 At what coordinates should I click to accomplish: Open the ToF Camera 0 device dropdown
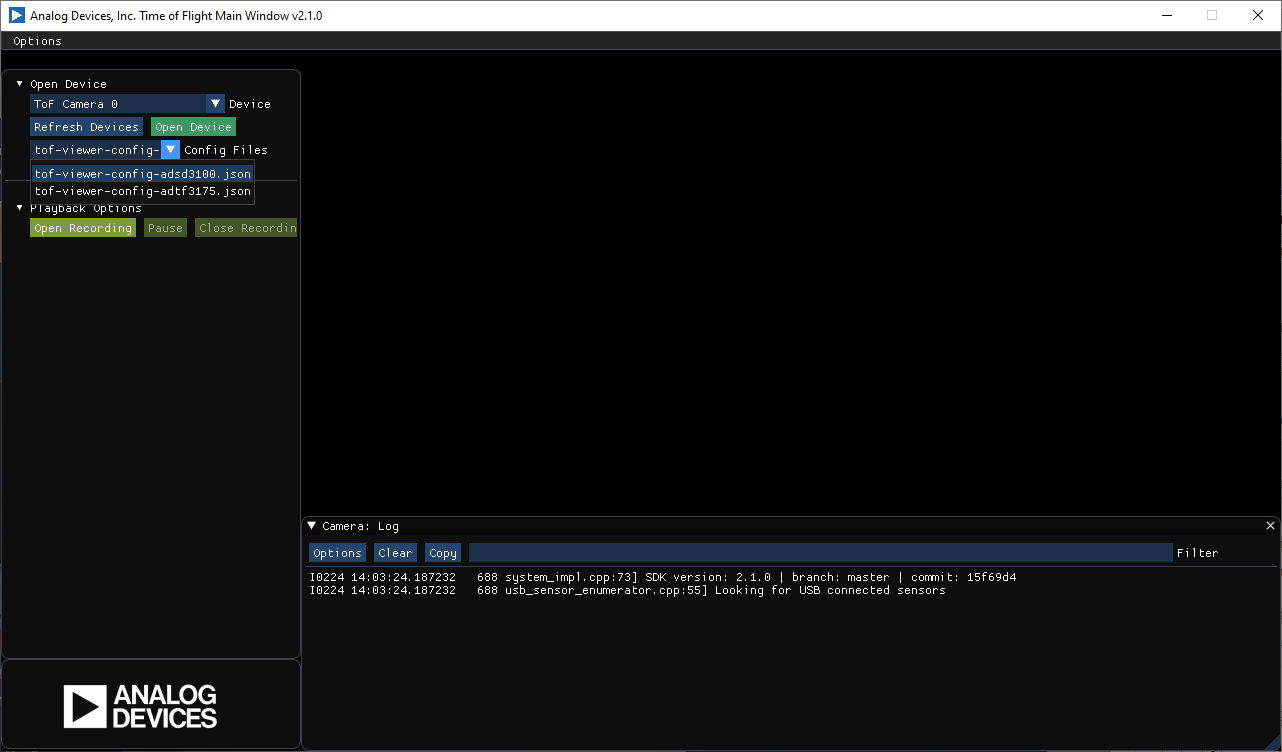127,104
